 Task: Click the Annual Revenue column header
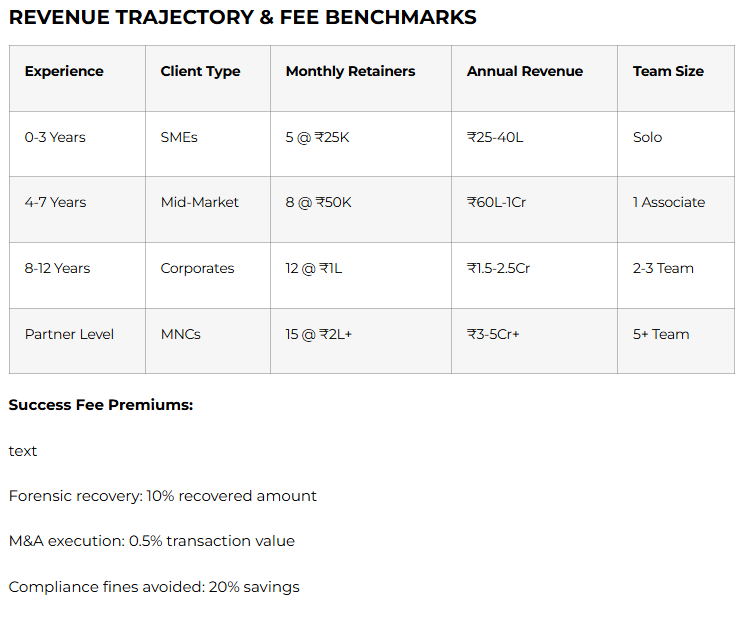click(524, 71)
